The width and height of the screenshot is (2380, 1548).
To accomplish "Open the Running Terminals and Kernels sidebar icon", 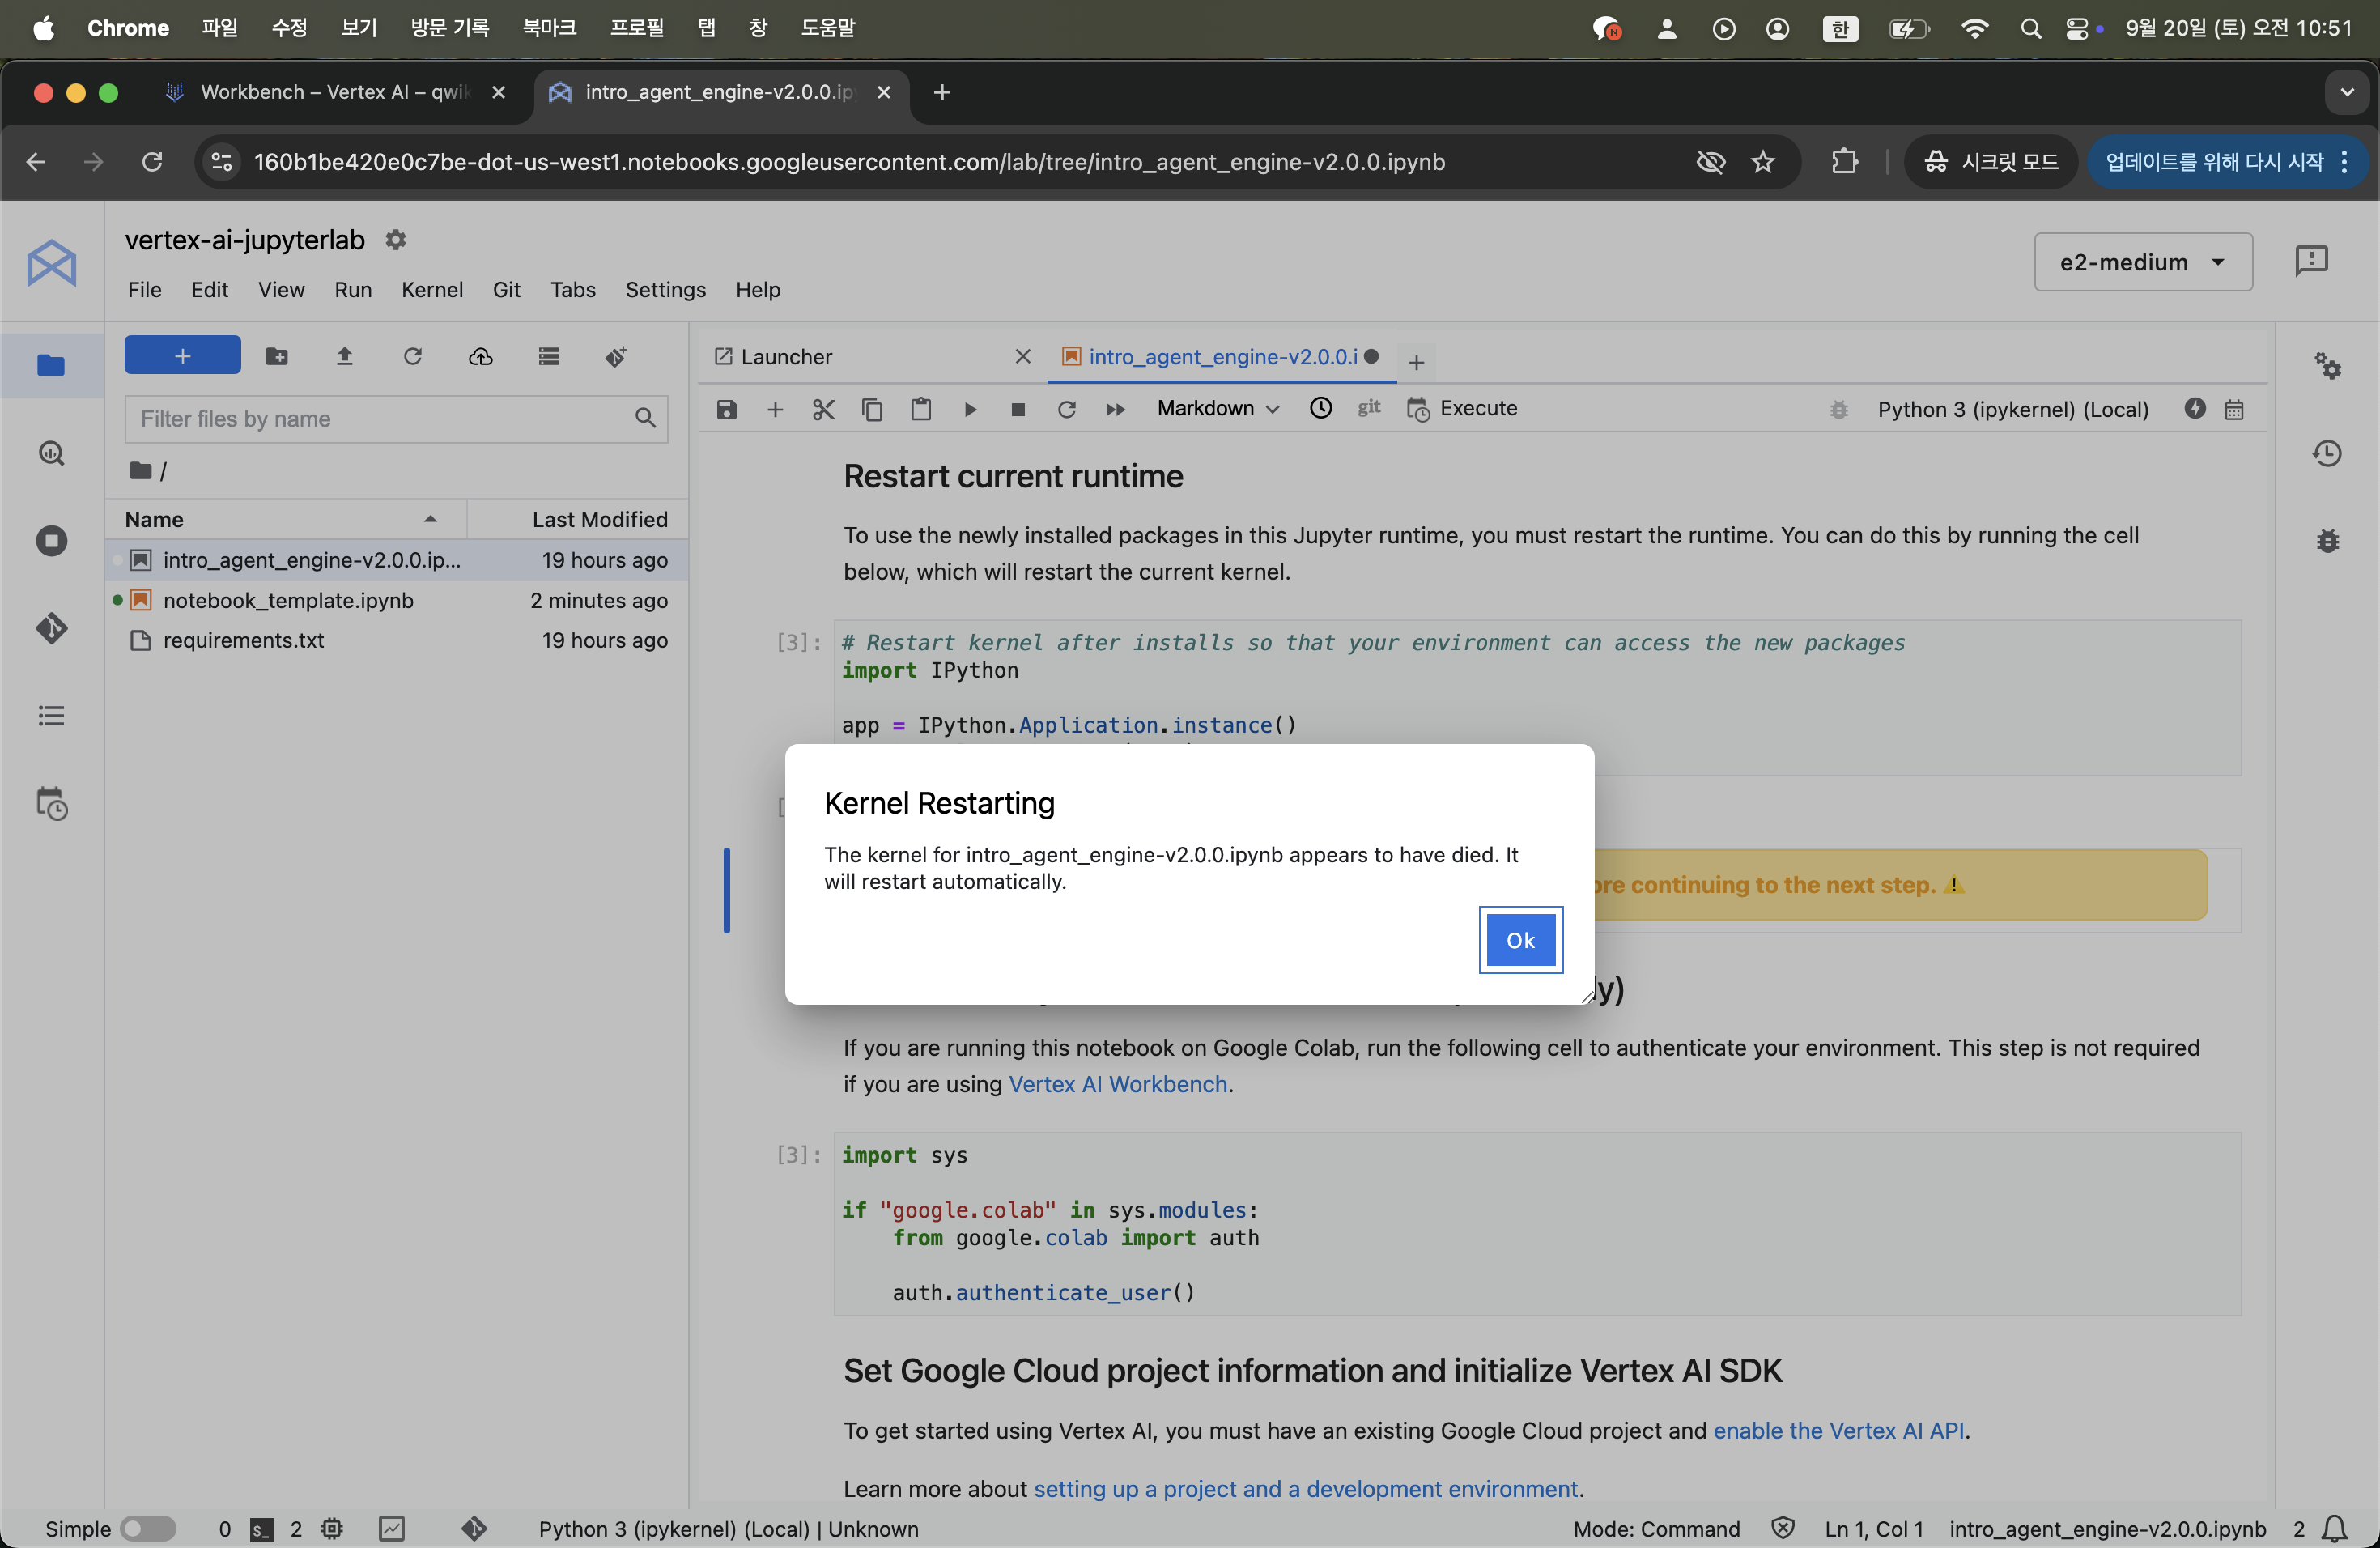I will pyautogui.click(x=51, y=541).
